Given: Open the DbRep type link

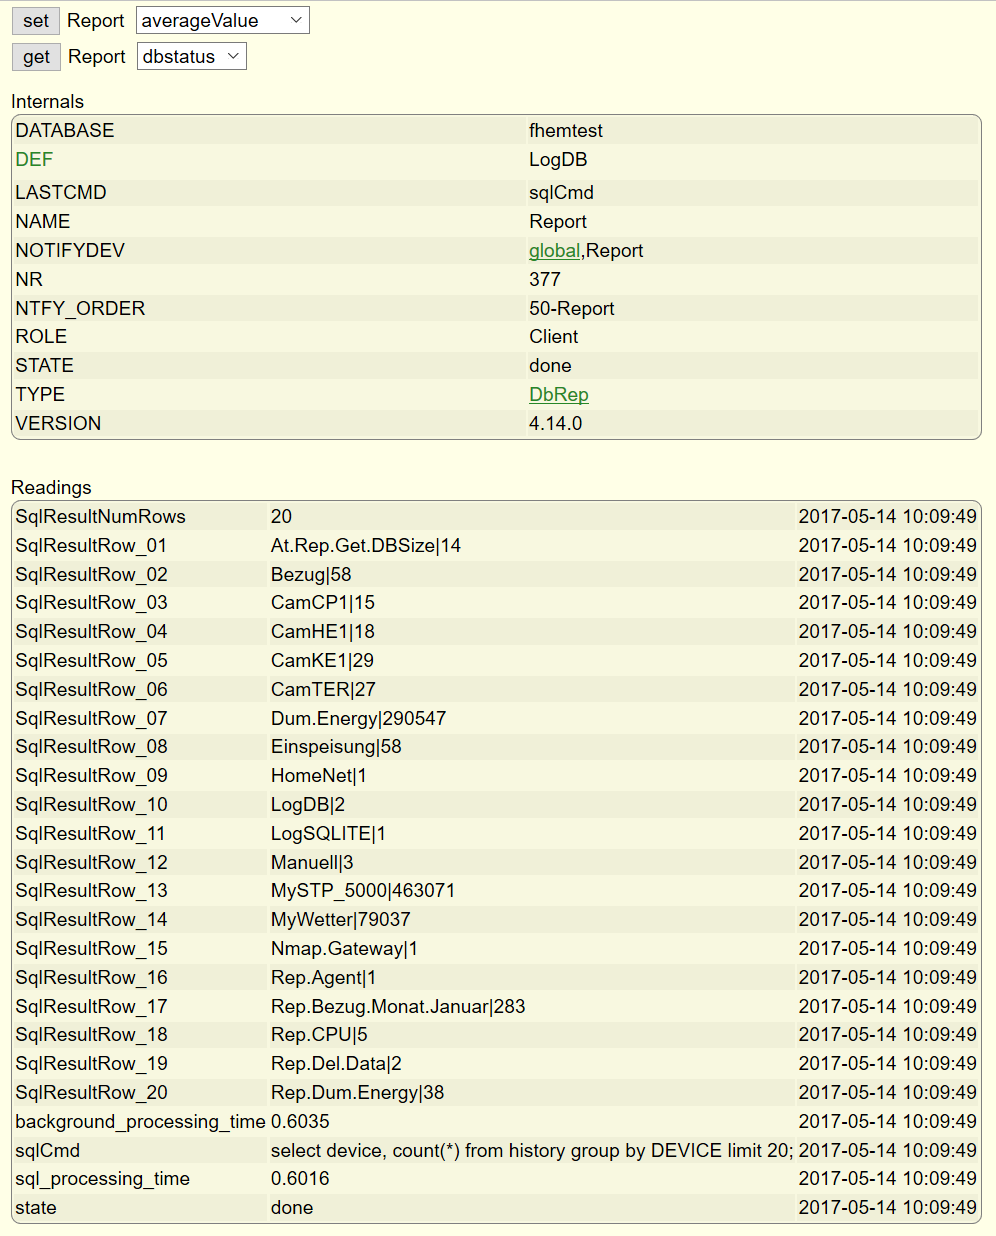Looking at the screenshot, I should [558, 394].
